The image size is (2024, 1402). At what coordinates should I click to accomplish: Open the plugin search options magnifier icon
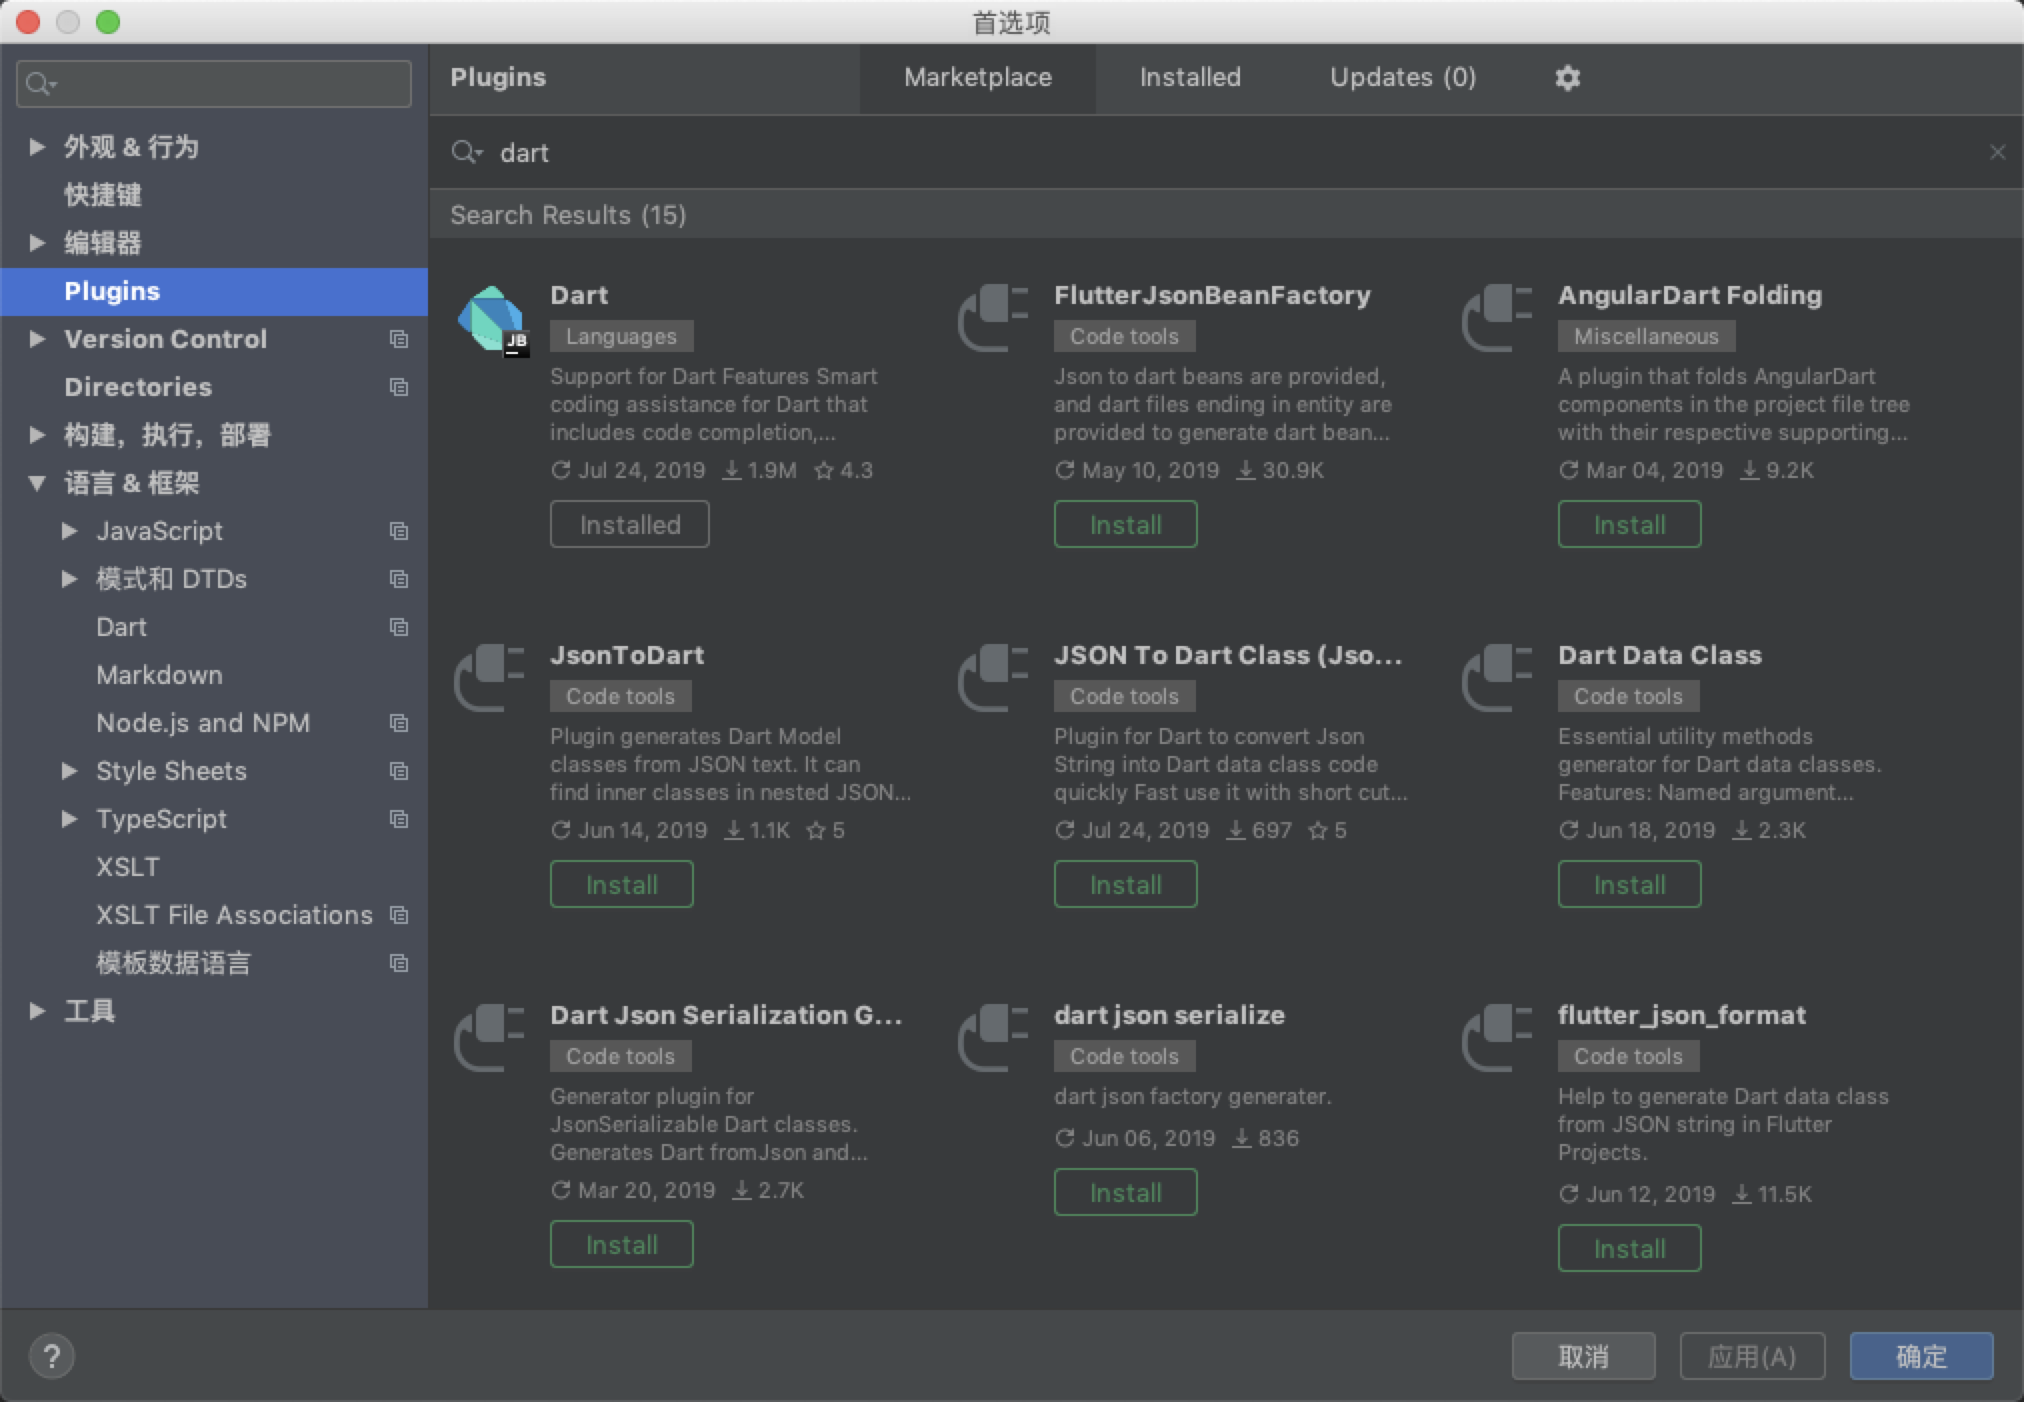[x=465, y=152]
